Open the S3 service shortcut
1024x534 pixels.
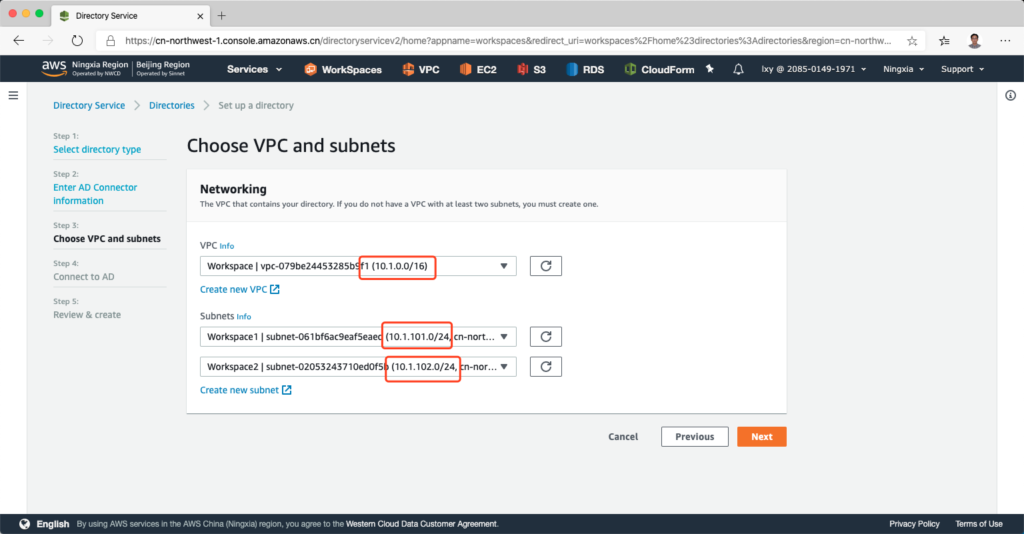pyautogui.click(x=524, y=69)
